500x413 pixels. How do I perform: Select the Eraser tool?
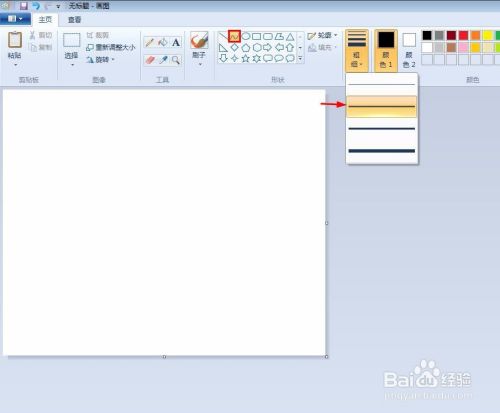tap(150, 60)
